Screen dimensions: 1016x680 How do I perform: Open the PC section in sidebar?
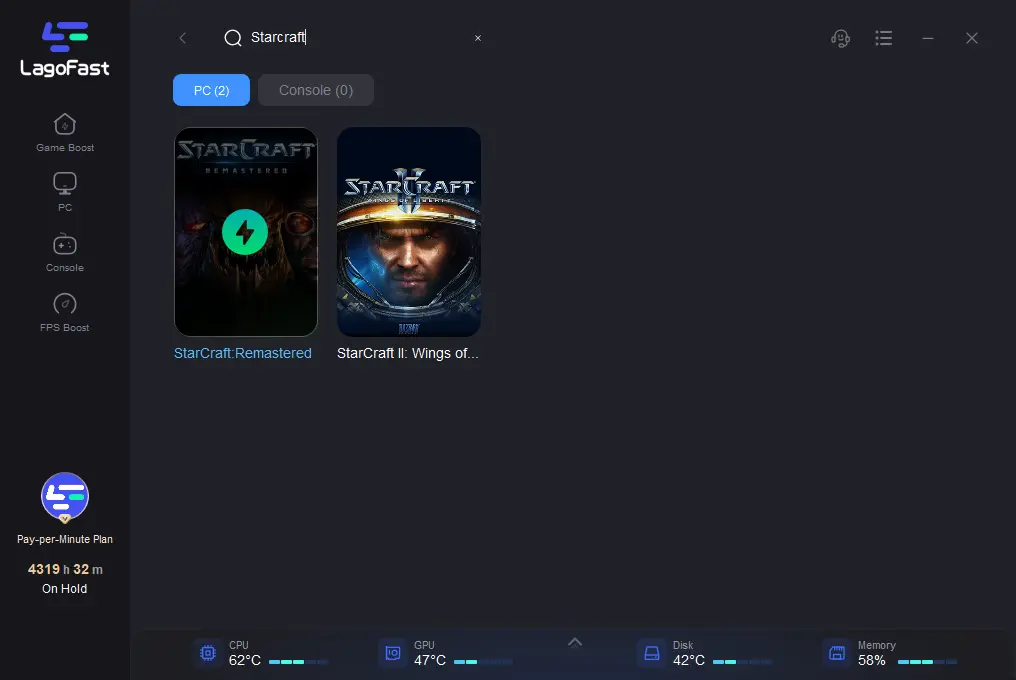[x=65, y=192]
